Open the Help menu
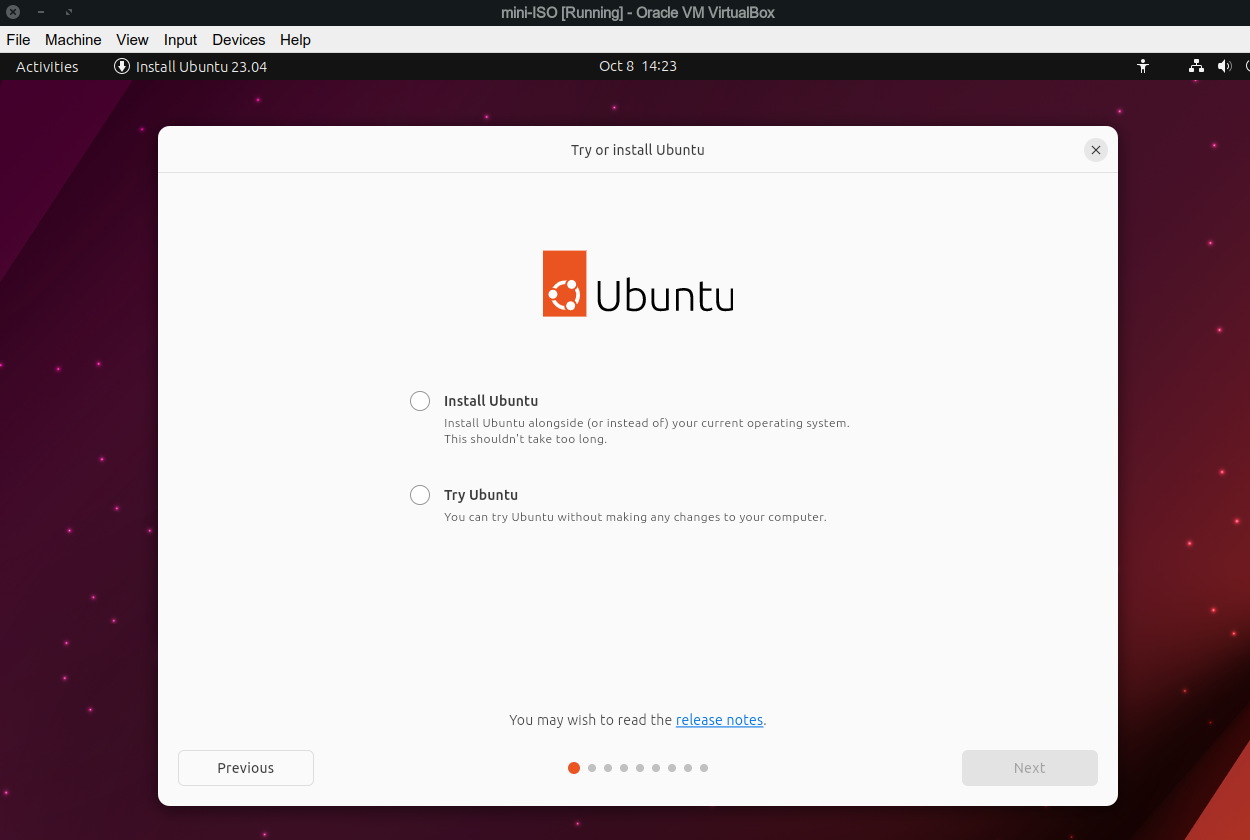 295,40
